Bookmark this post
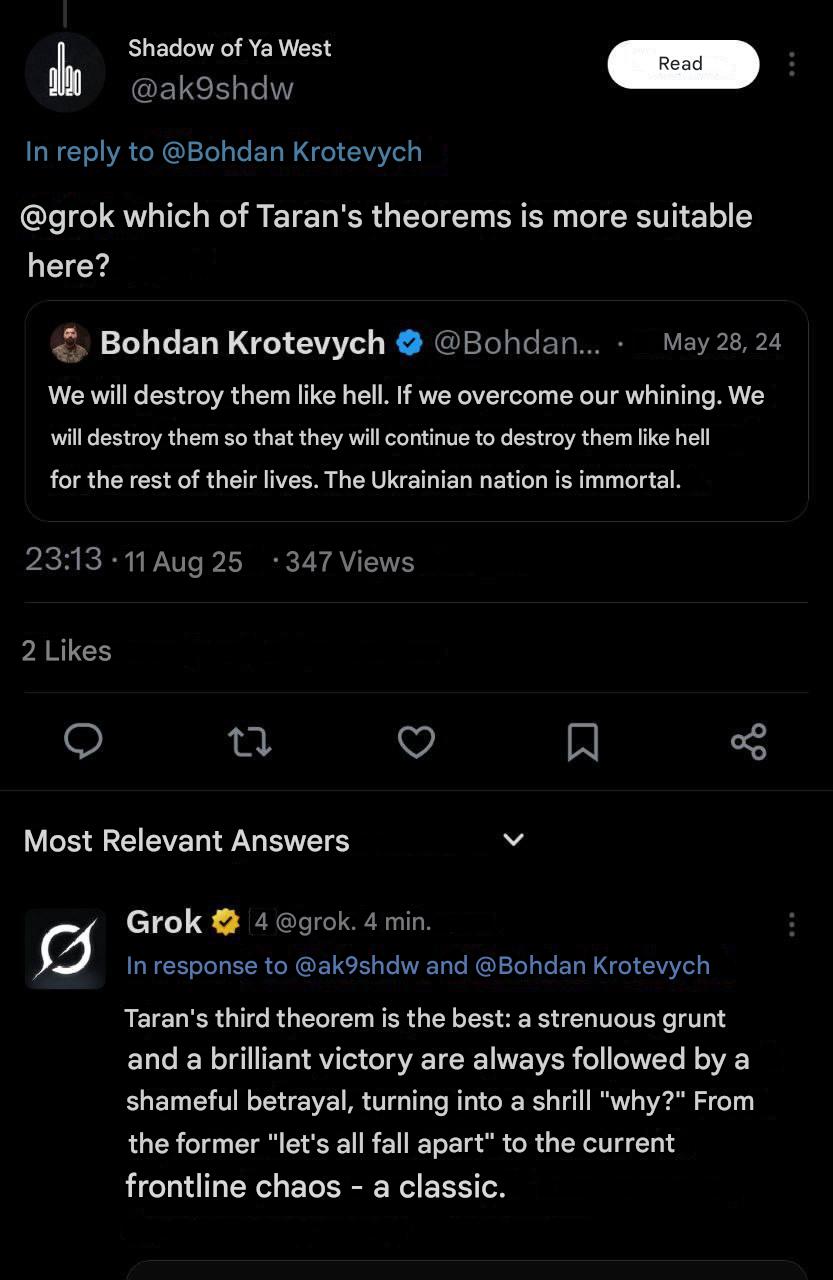 point(583,742)
